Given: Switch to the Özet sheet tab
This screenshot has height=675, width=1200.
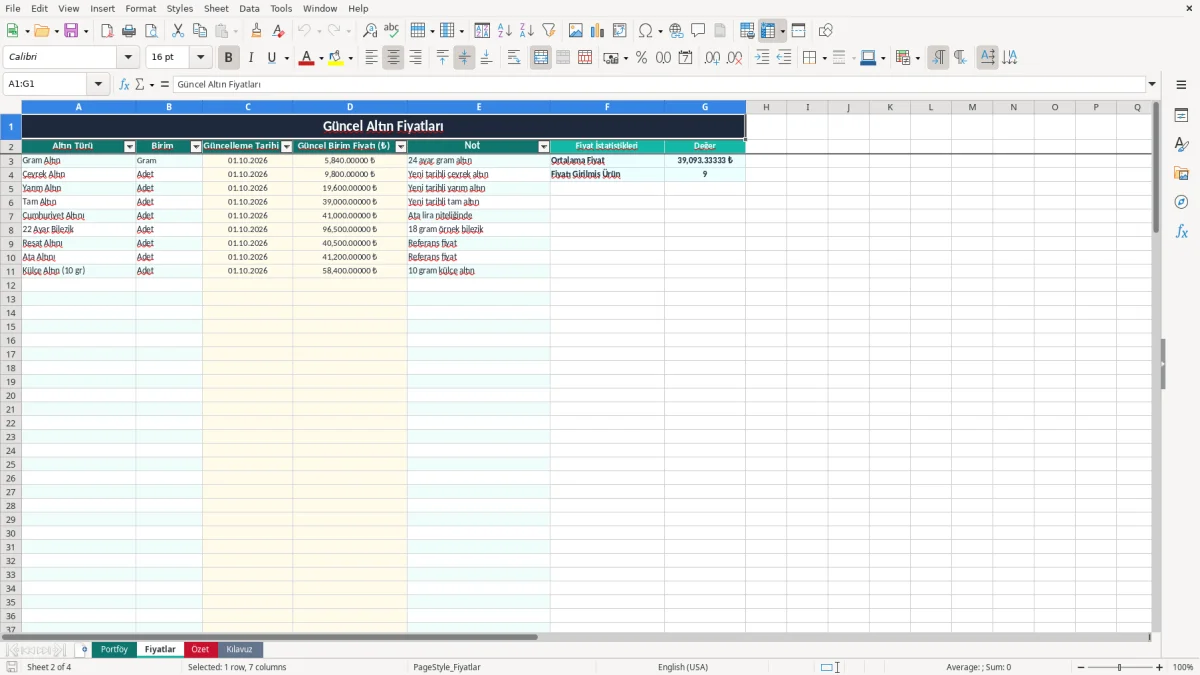Looking at the screenshot, I should [200, 650].
